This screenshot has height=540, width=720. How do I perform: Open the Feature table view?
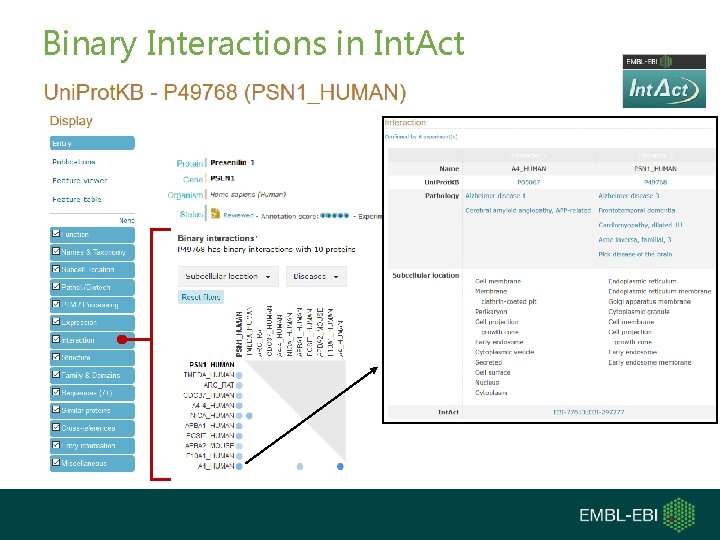[x=77, y=199]
